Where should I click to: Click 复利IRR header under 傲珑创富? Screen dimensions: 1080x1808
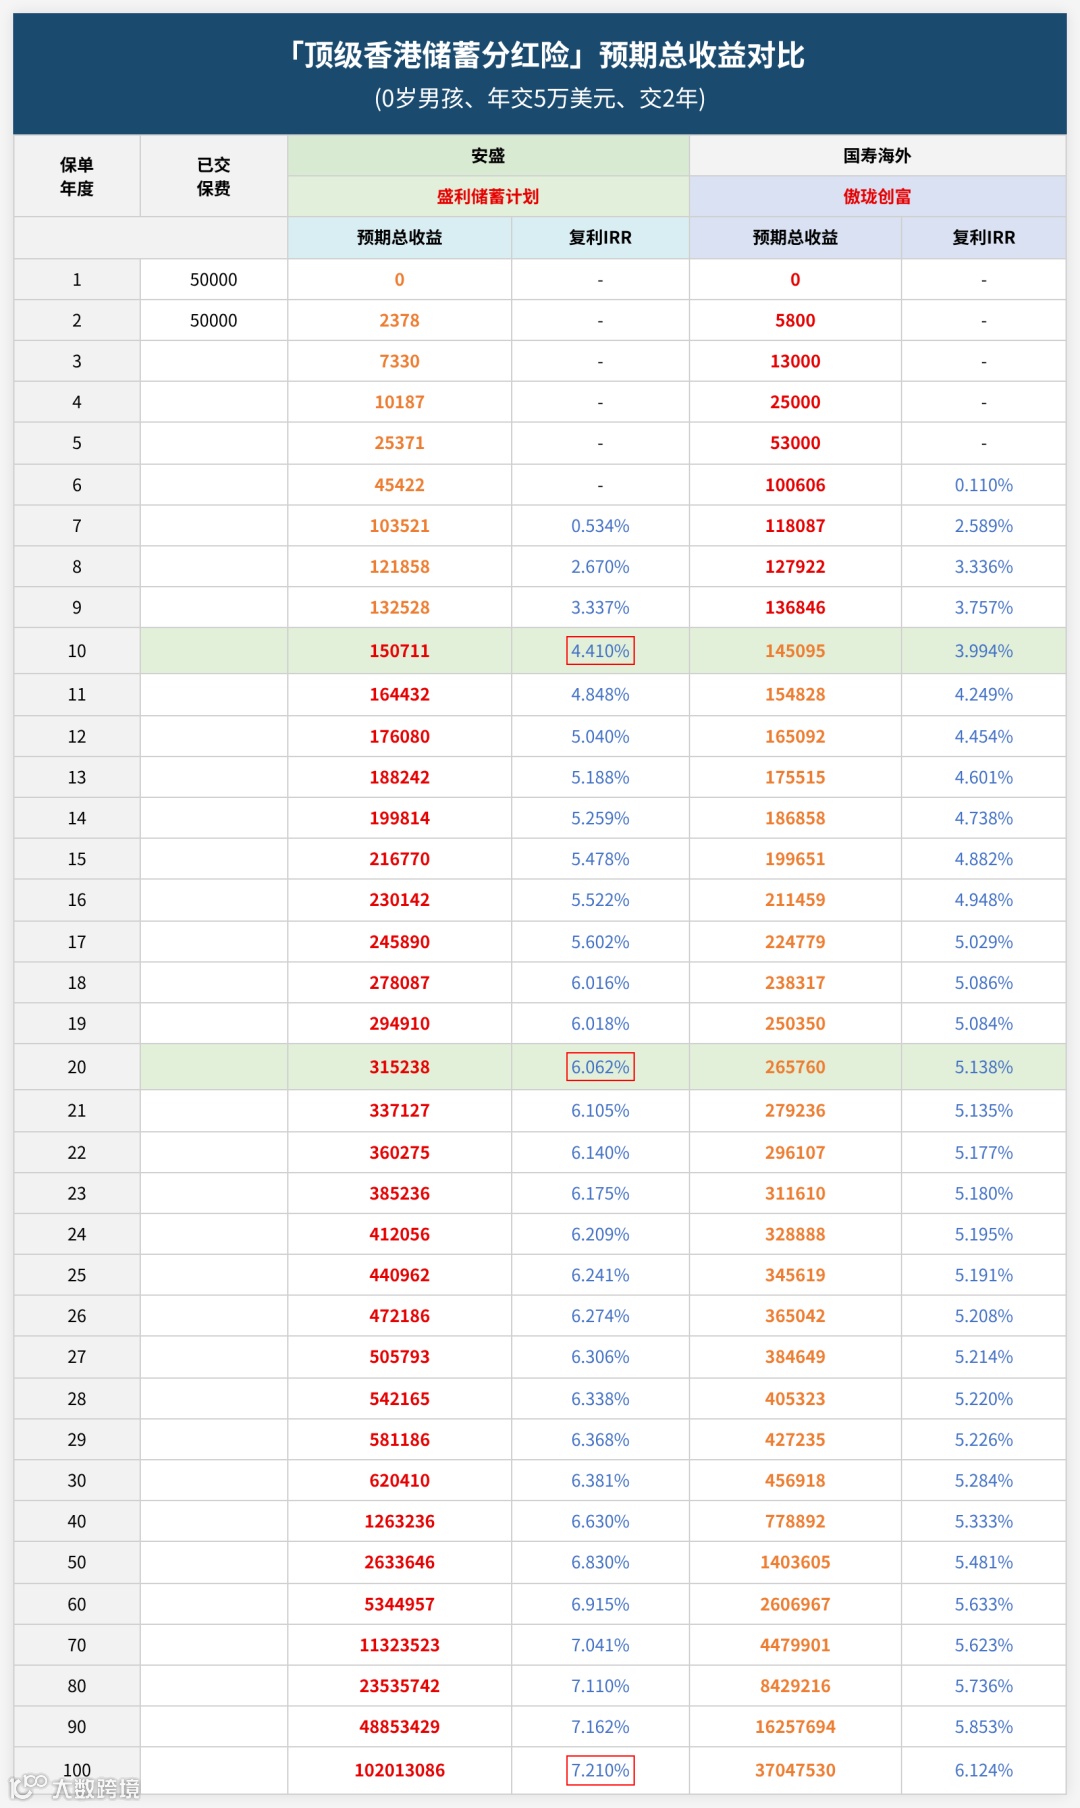tap(984, 238)
